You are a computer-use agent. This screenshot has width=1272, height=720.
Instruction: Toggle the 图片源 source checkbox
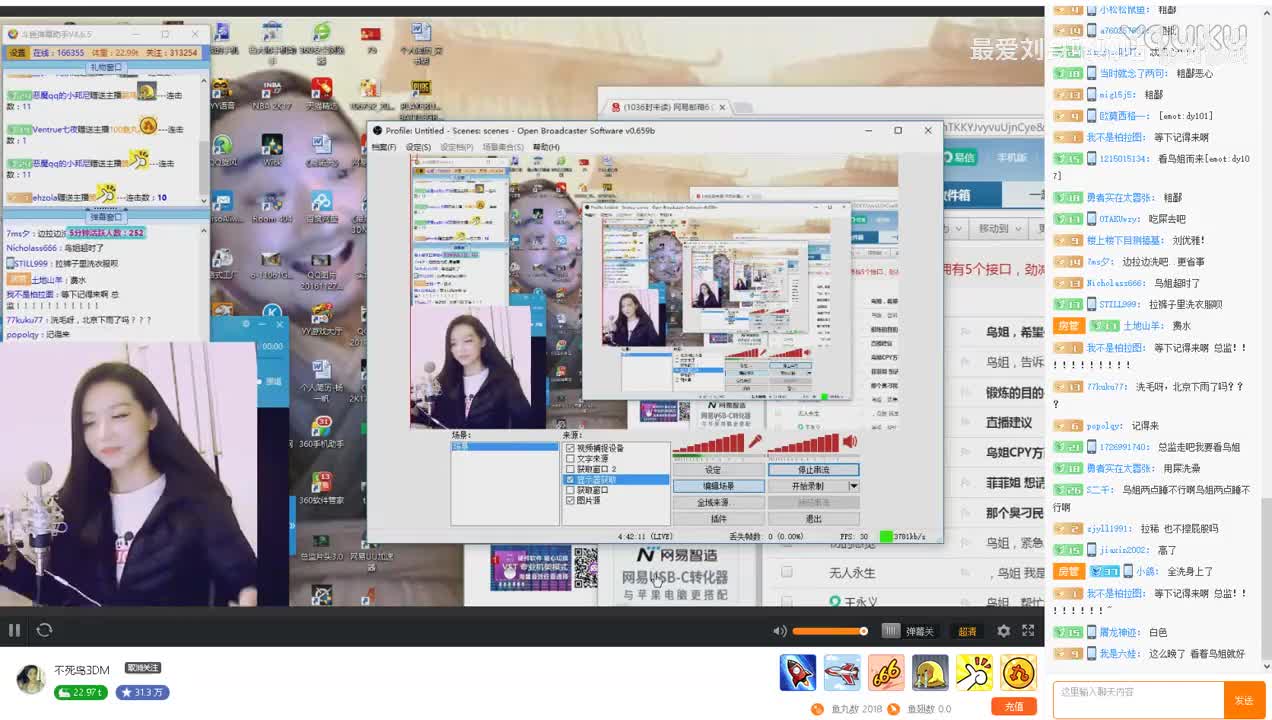[570, 500]
